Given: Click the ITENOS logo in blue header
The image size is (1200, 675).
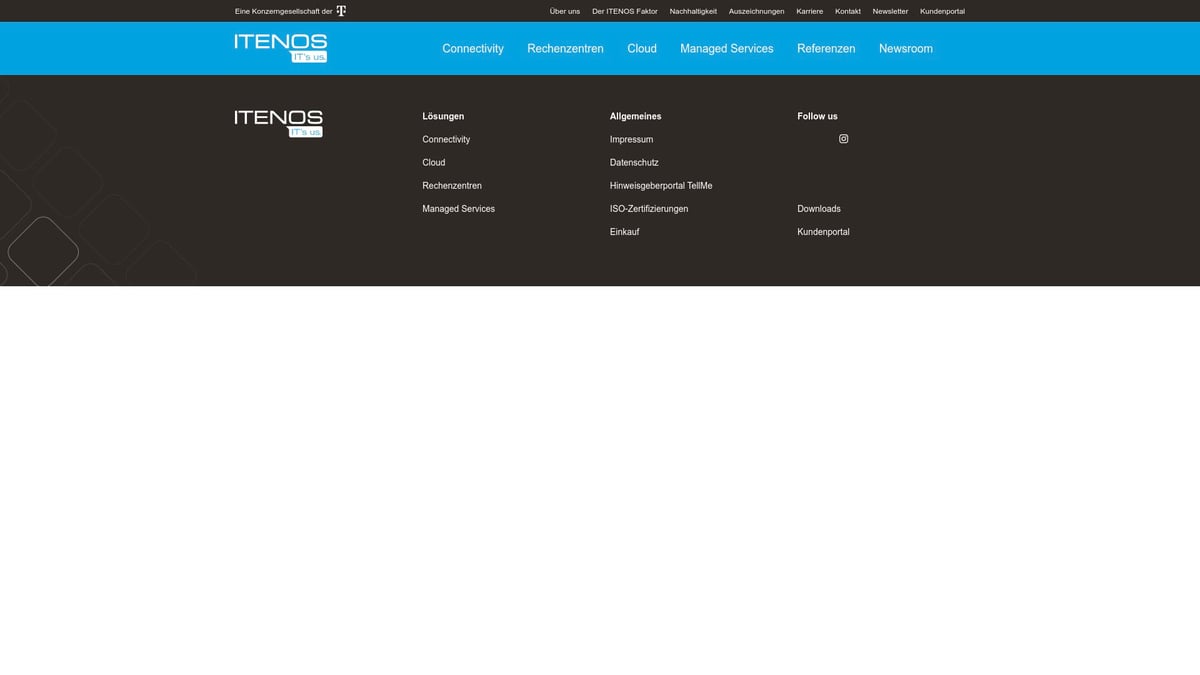Looking at the screenshot, I should 281,48.
